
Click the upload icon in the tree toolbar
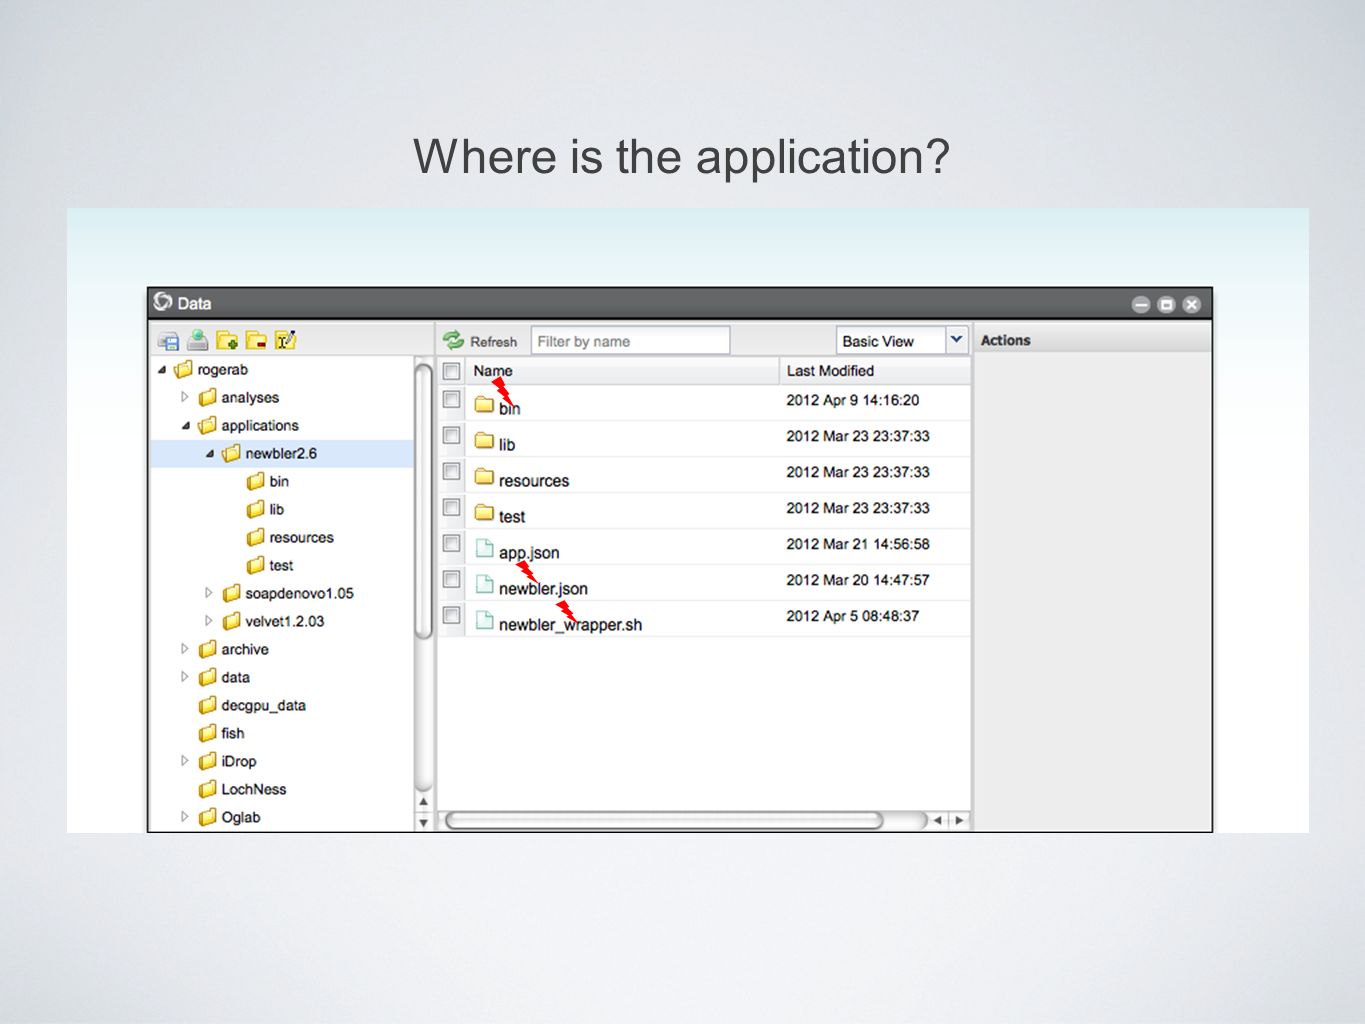[x=198, y=340]
